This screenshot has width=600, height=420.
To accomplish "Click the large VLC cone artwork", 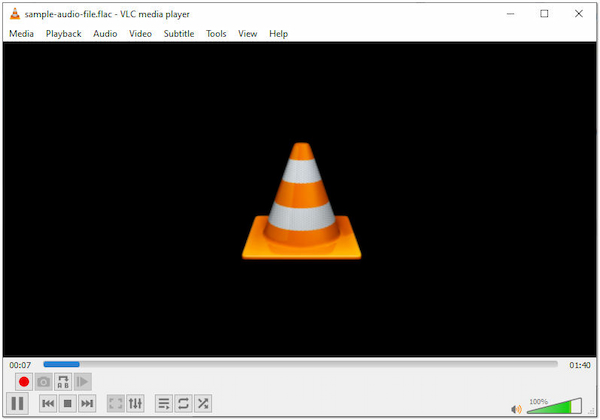I will point(302,201).
